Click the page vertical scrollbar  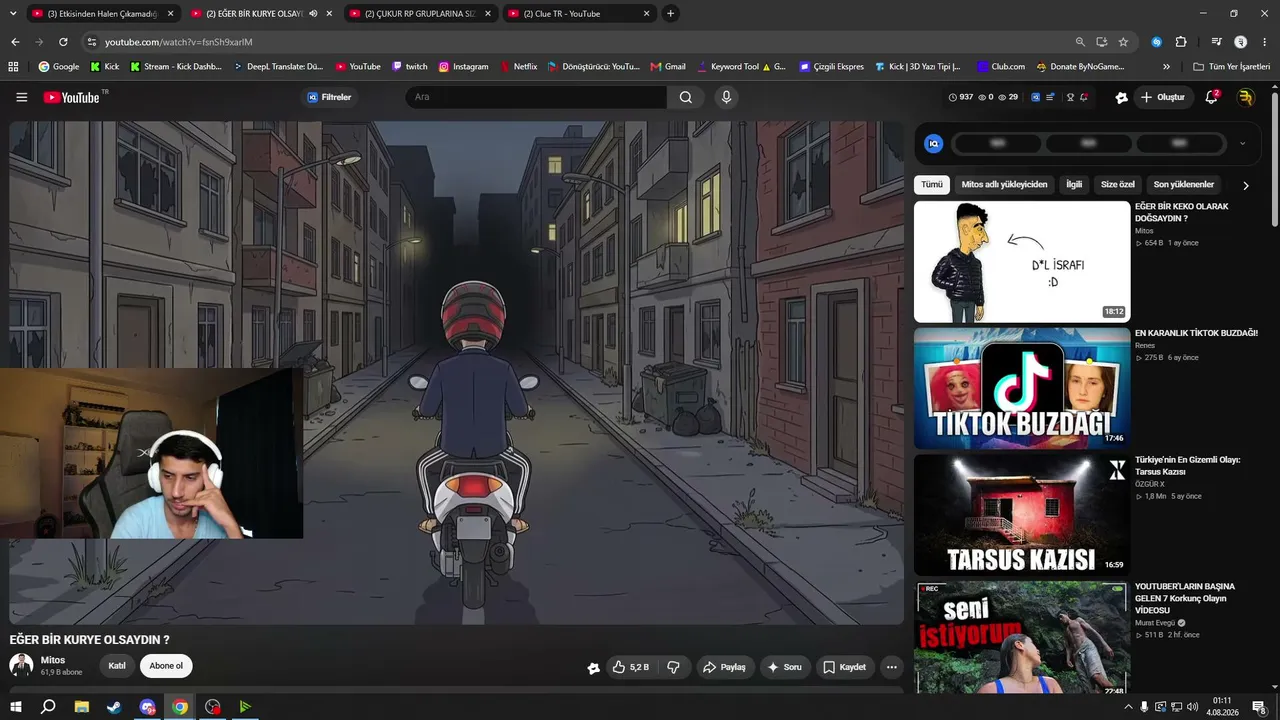(x=1274, y=158)
